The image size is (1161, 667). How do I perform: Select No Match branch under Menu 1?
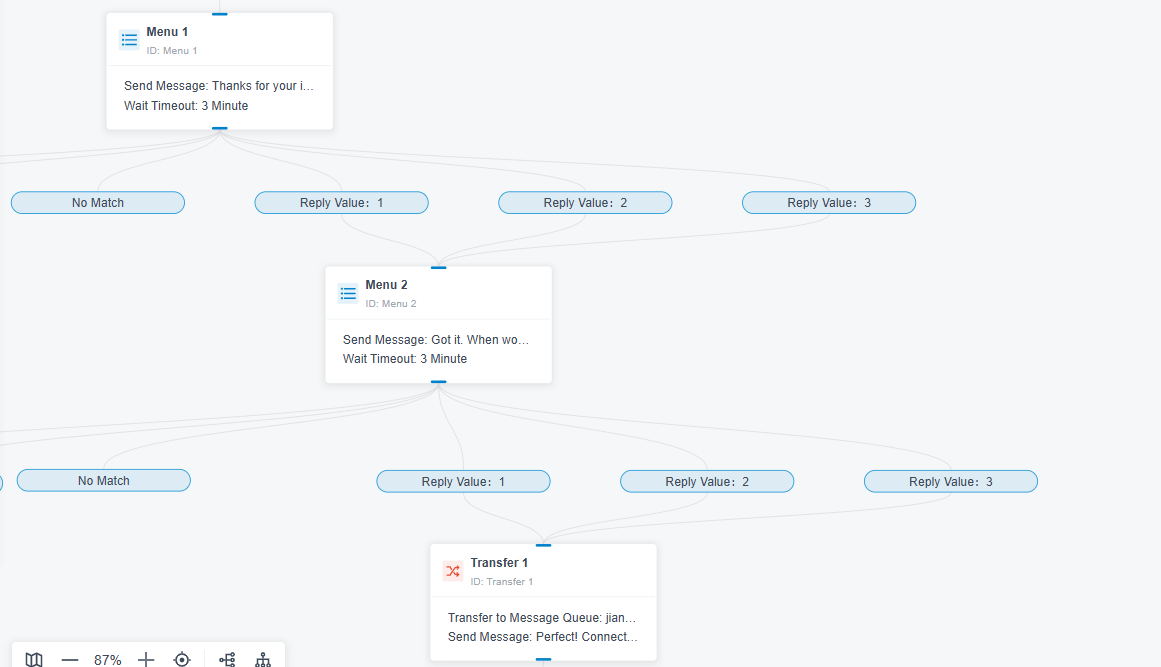coord(98,203)
